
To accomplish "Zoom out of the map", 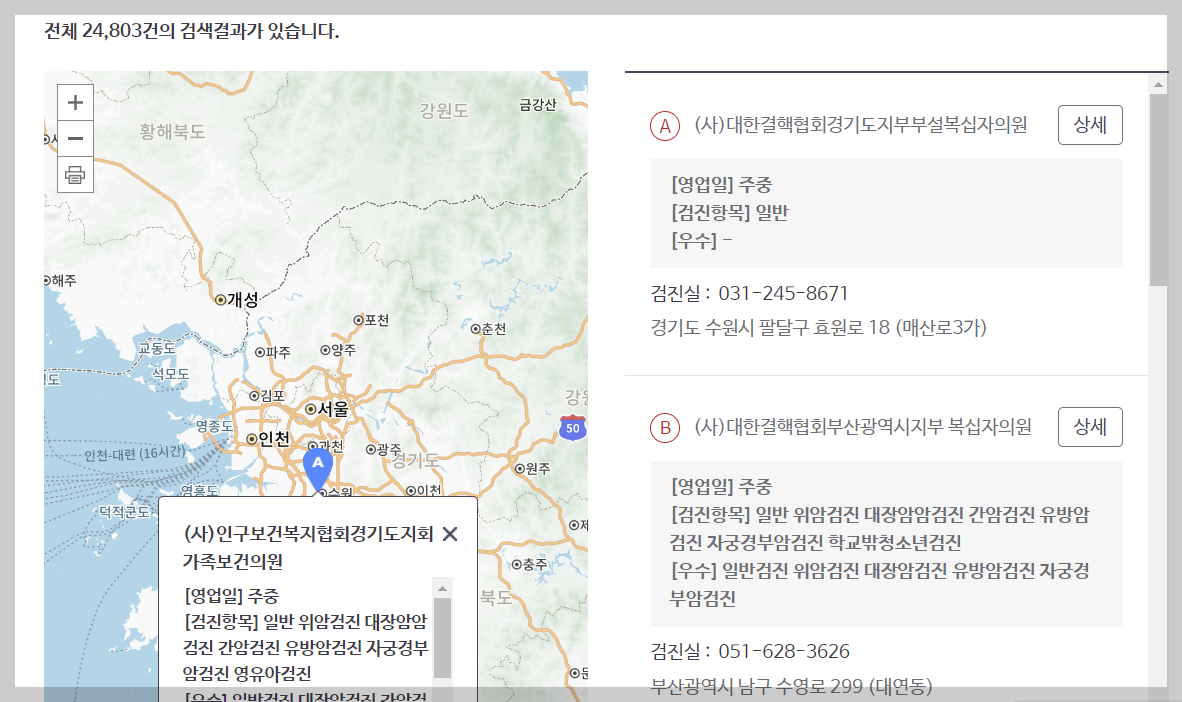I will pyautogui.click(x=75, y=139).
